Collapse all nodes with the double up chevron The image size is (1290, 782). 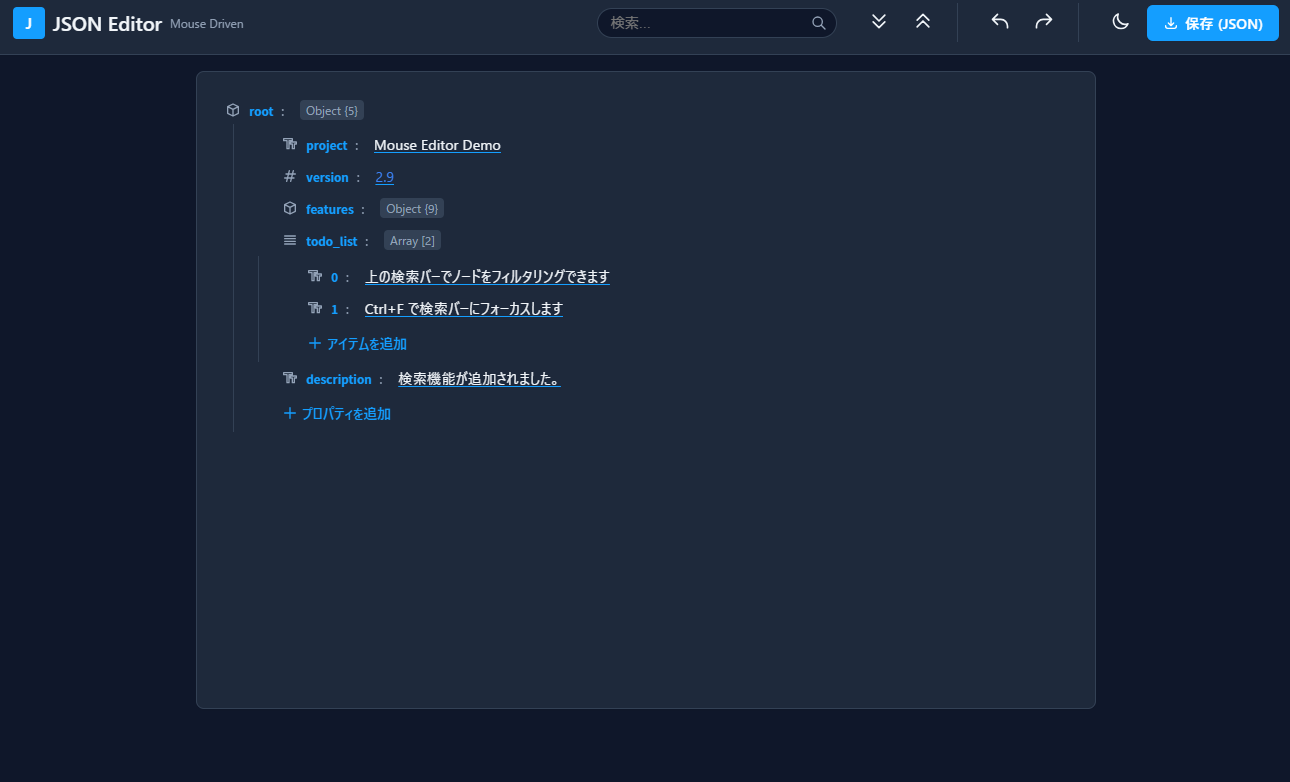[923, 21]
